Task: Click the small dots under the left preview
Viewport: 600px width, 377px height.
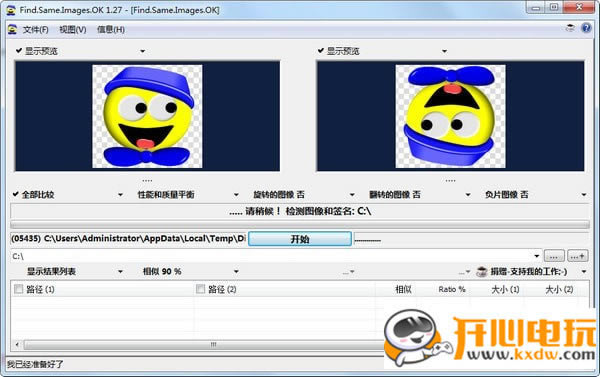Action: pyautogui.click(x=147, y=180)
